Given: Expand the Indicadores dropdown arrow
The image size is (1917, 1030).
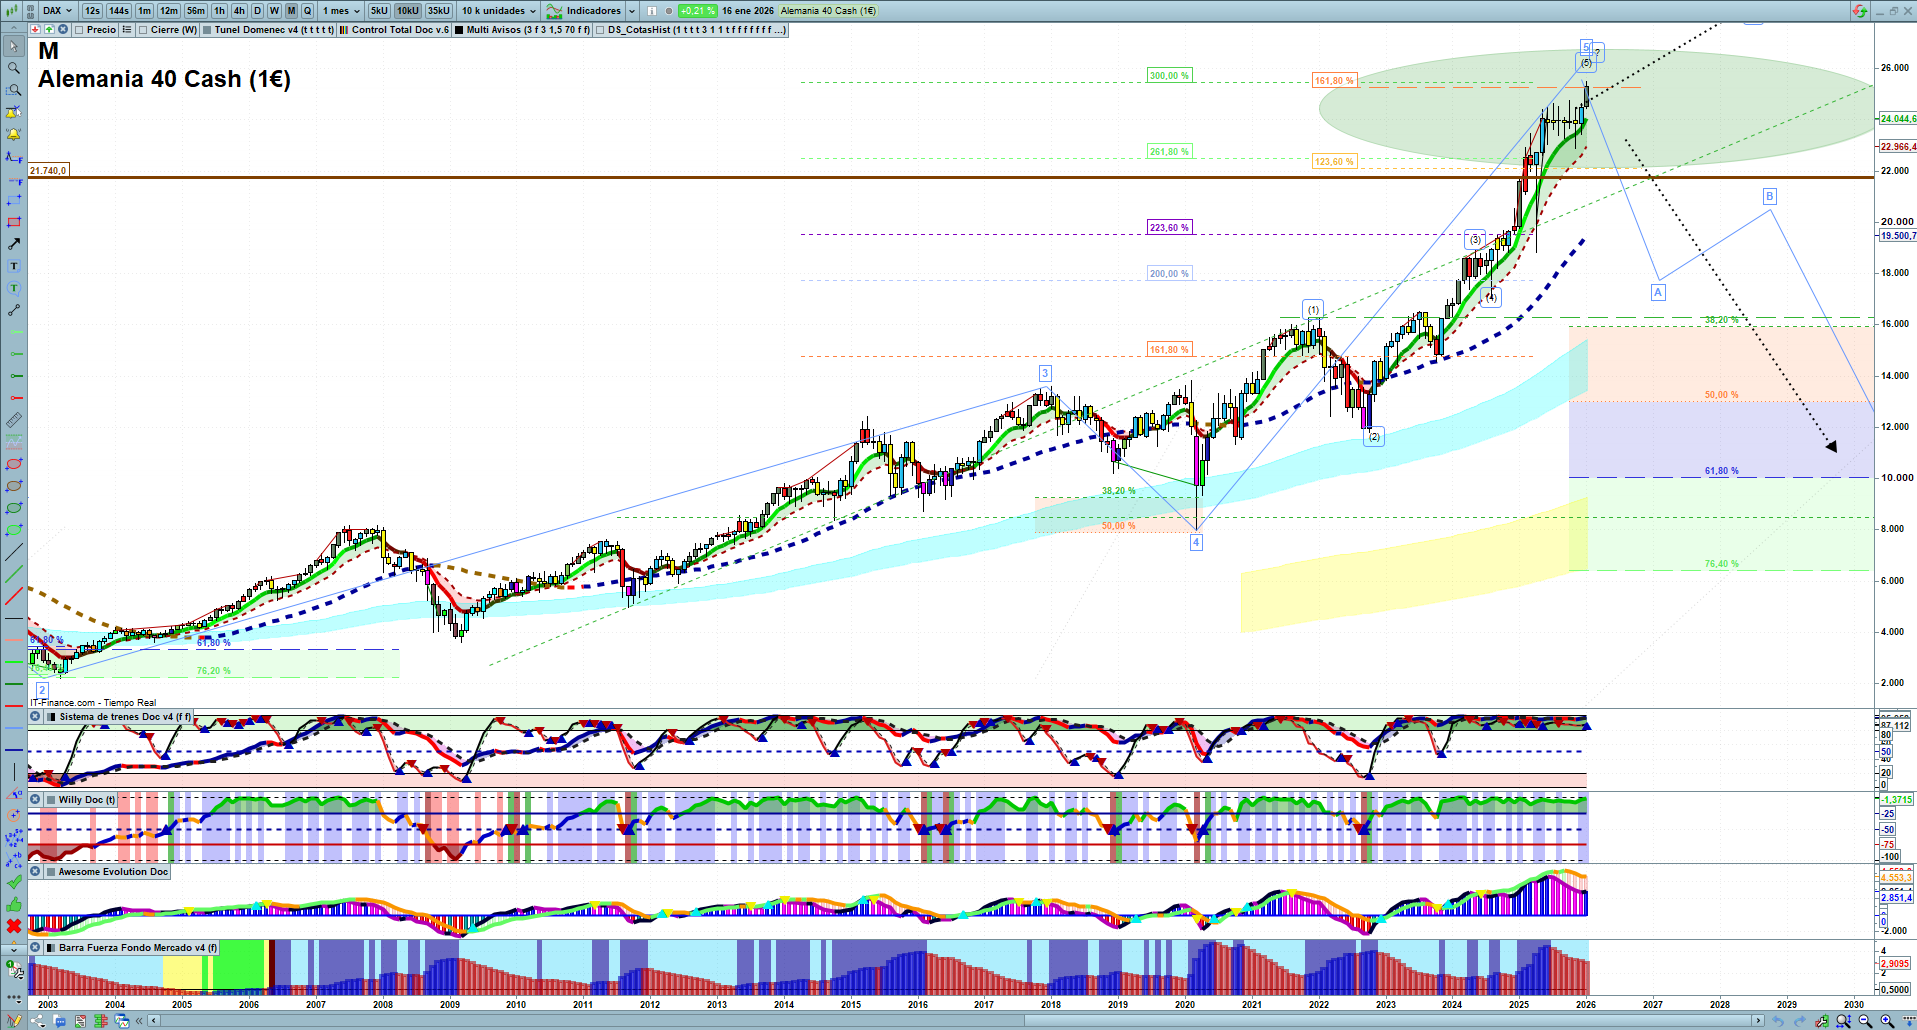Looking at the screenshot, I should (x=632, y=11).
